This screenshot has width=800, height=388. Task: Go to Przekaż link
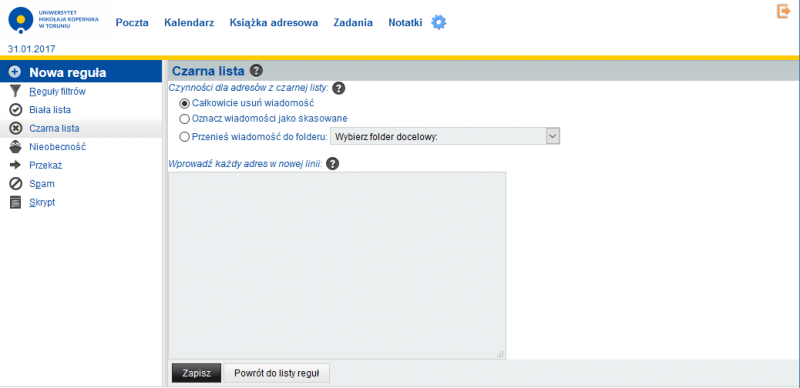[46, 165]
